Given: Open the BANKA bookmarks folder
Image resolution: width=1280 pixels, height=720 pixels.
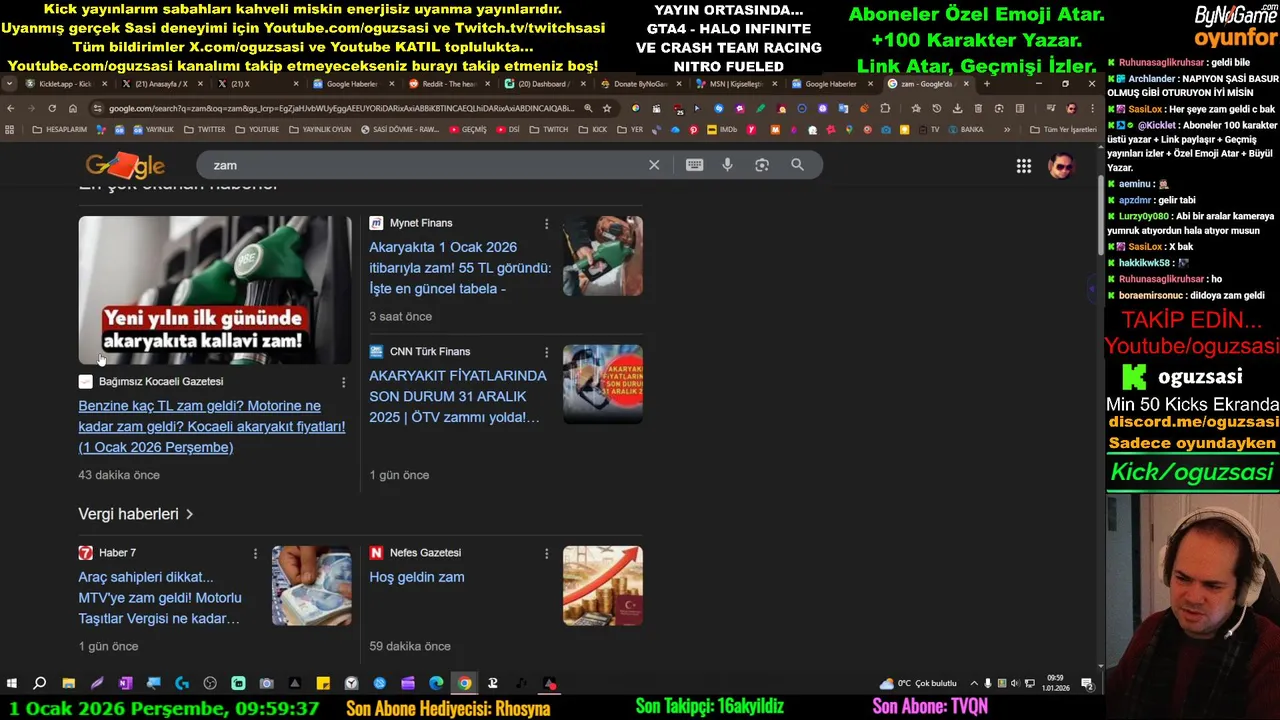Looking at the screenshot, I should click(x=966, y=129).
